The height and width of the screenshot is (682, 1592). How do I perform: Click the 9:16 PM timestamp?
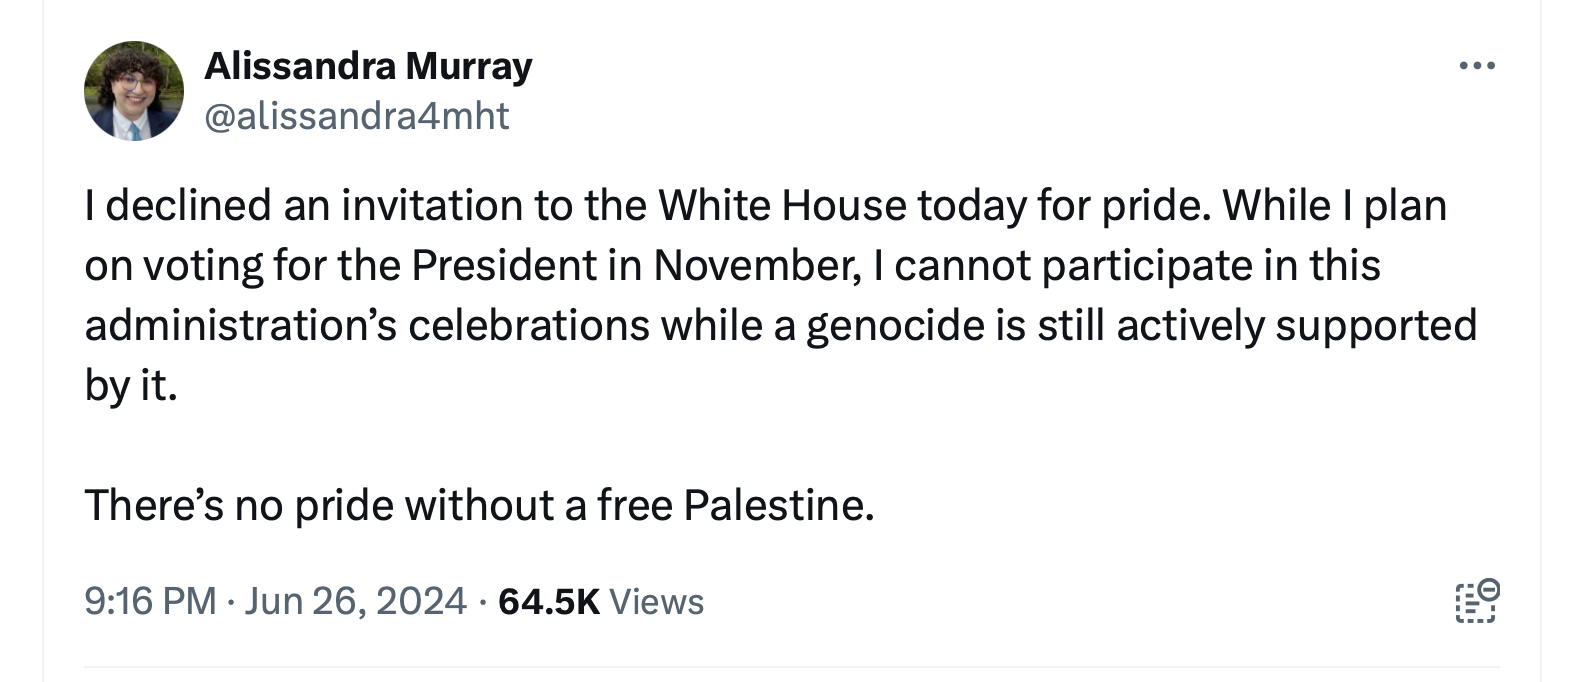point(150,601)
